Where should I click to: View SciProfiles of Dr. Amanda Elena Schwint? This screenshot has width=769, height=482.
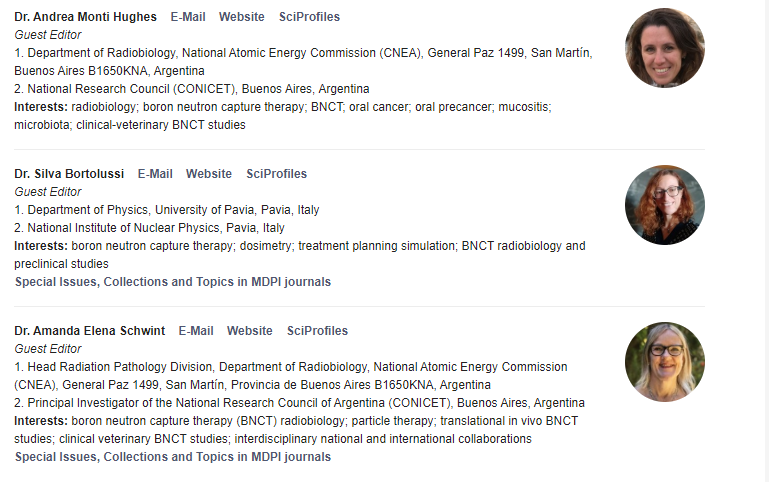(318, 331)
